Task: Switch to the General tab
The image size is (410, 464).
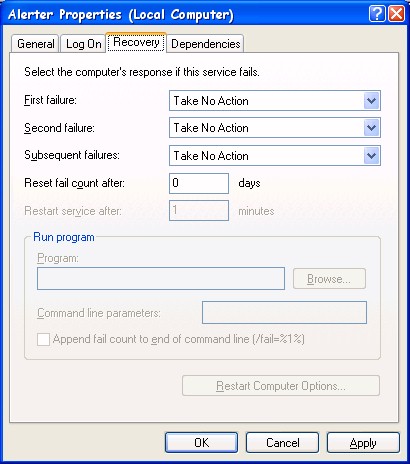Action: point(35,44)
